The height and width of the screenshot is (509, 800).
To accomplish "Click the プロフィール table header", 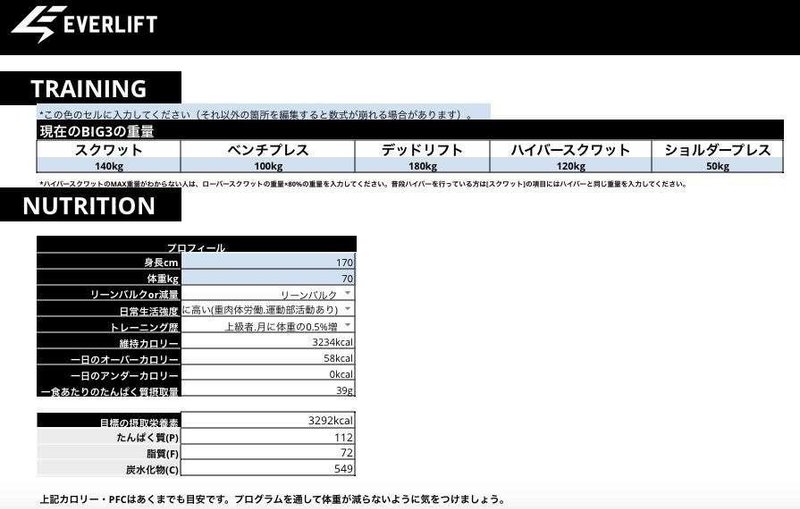I will 196,245.
